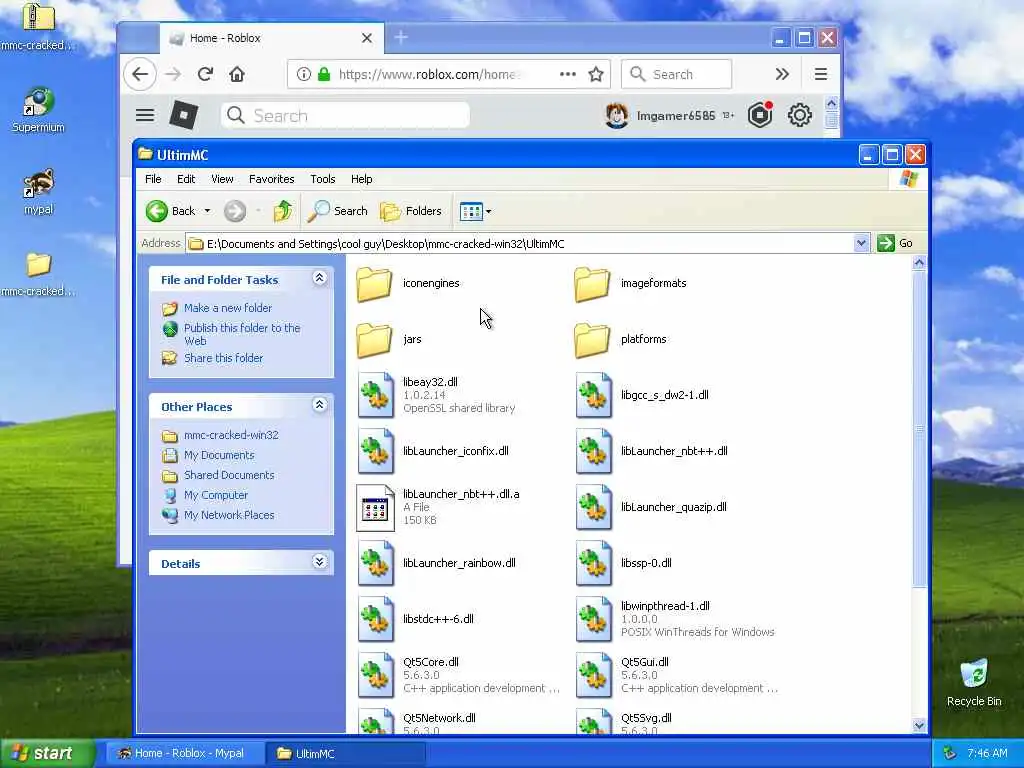Image resolution: width=1024 pixels, height=768 pixels.
Task: Open My Computer link
Action: click(x=216, y=496)
